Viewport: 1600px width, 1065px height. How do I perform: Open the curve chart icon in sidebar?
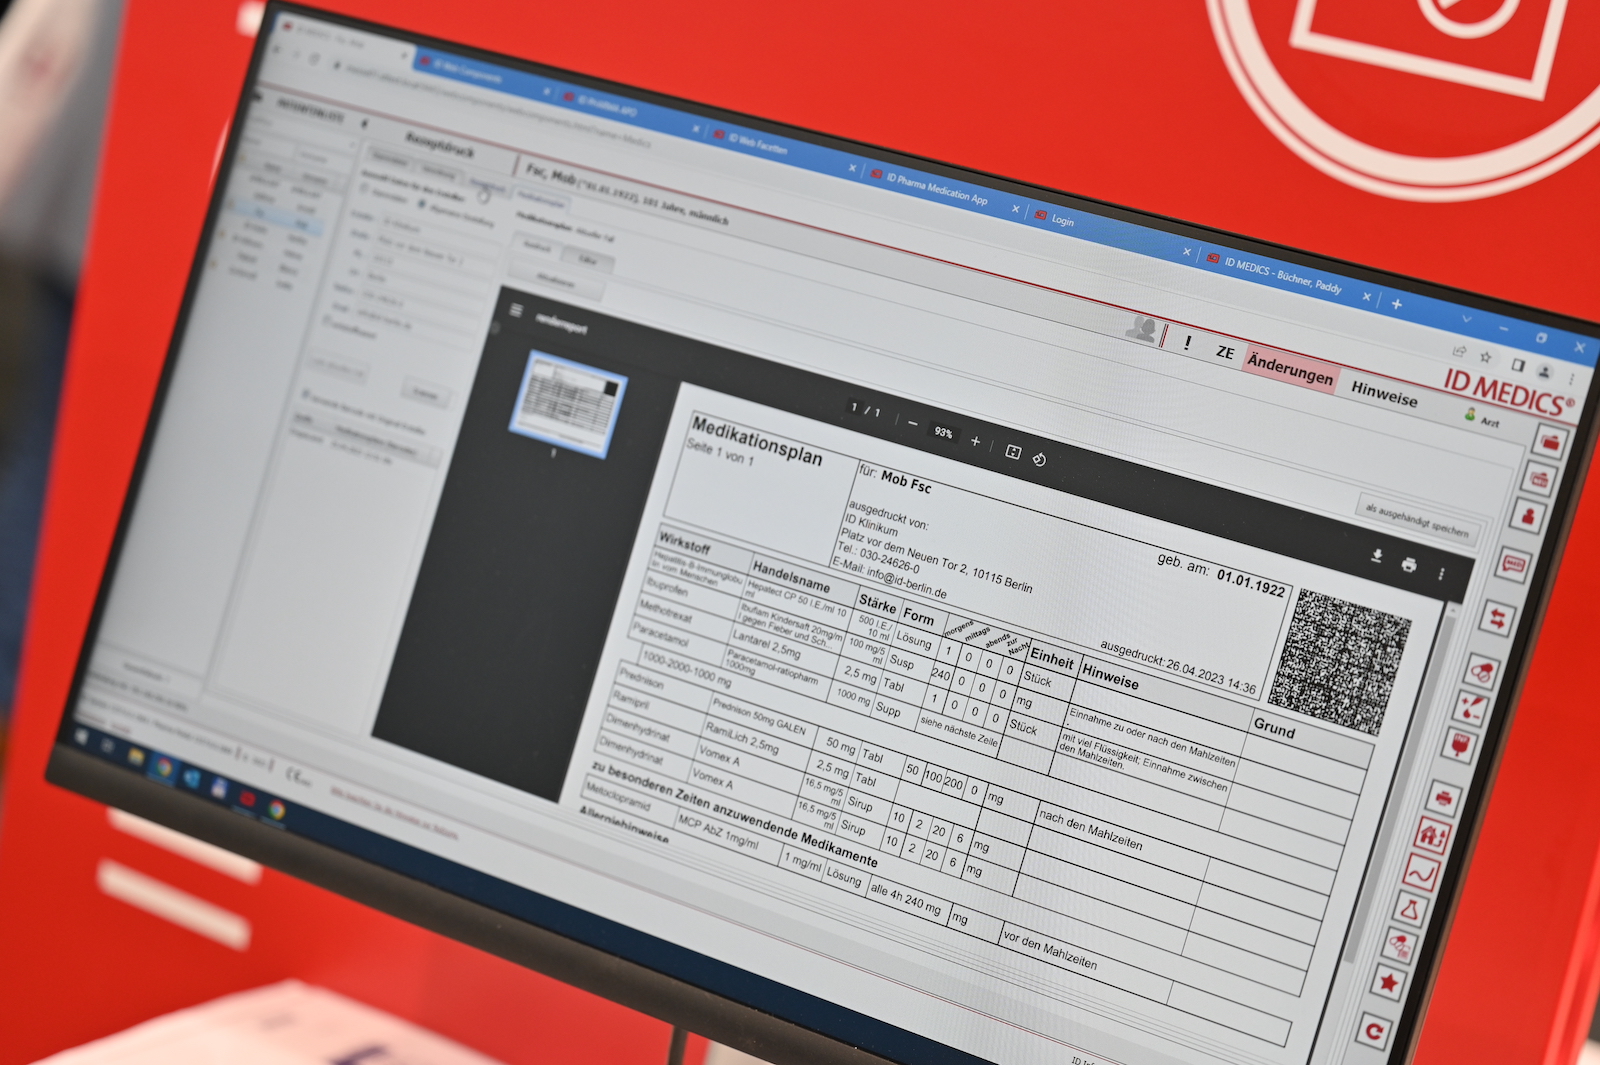1420,873
